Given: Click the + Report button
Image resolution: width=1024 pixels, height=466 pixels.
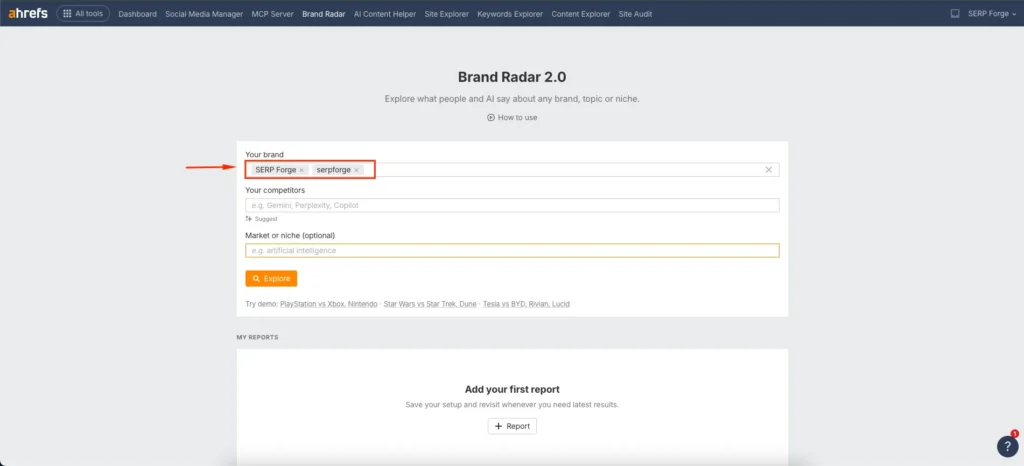Looking at the screenshot, I should pyautogui.click(x=512, y=426).
